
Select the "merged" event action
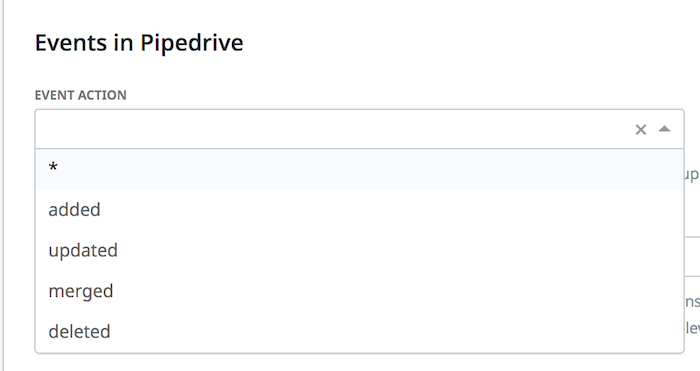(x=359, y=291)
